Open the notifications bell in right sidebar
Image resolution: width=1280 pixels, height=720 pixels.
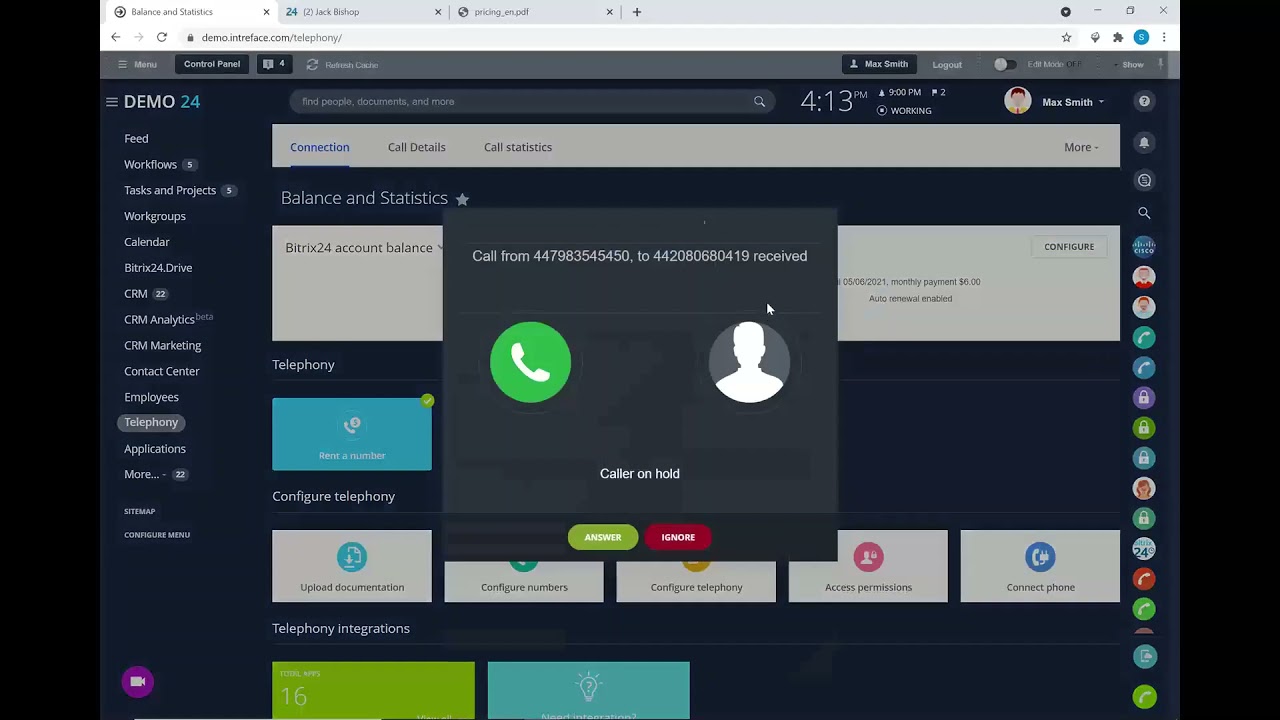(x=1144, y=142)
